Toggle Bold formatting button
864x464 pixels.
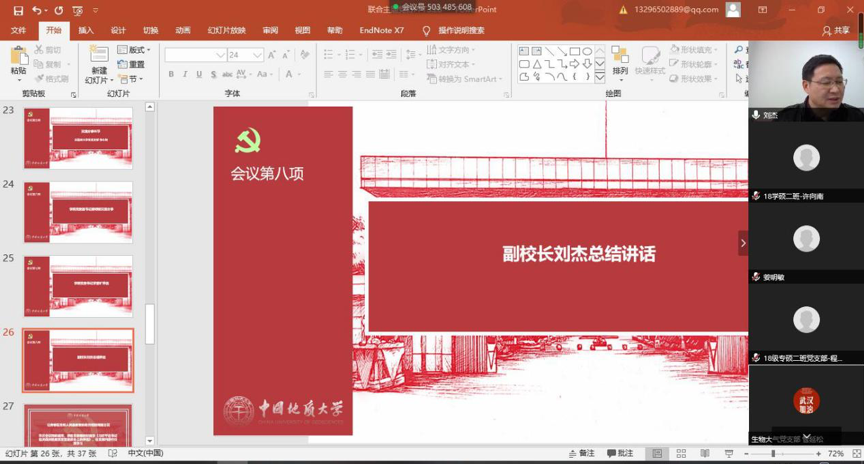pyautogui.click(x=171, y=75)
